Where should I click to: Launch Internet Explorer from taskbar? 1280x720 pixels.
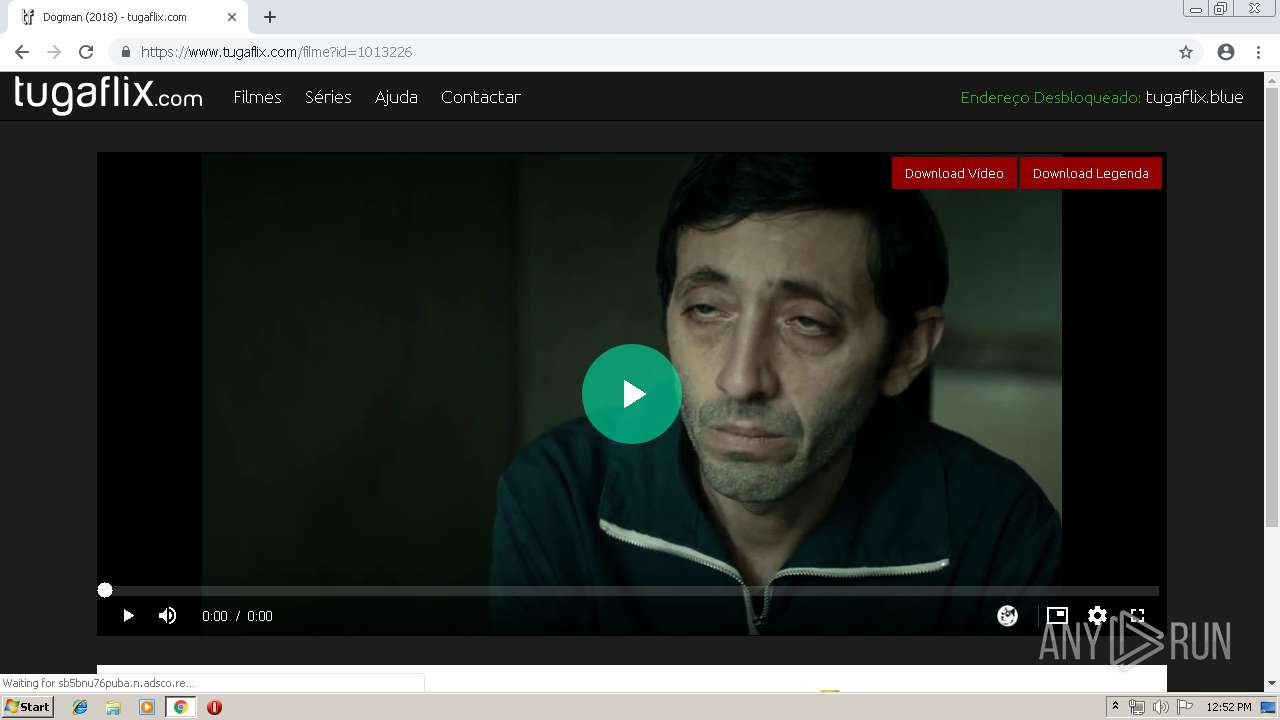(80, 707)
